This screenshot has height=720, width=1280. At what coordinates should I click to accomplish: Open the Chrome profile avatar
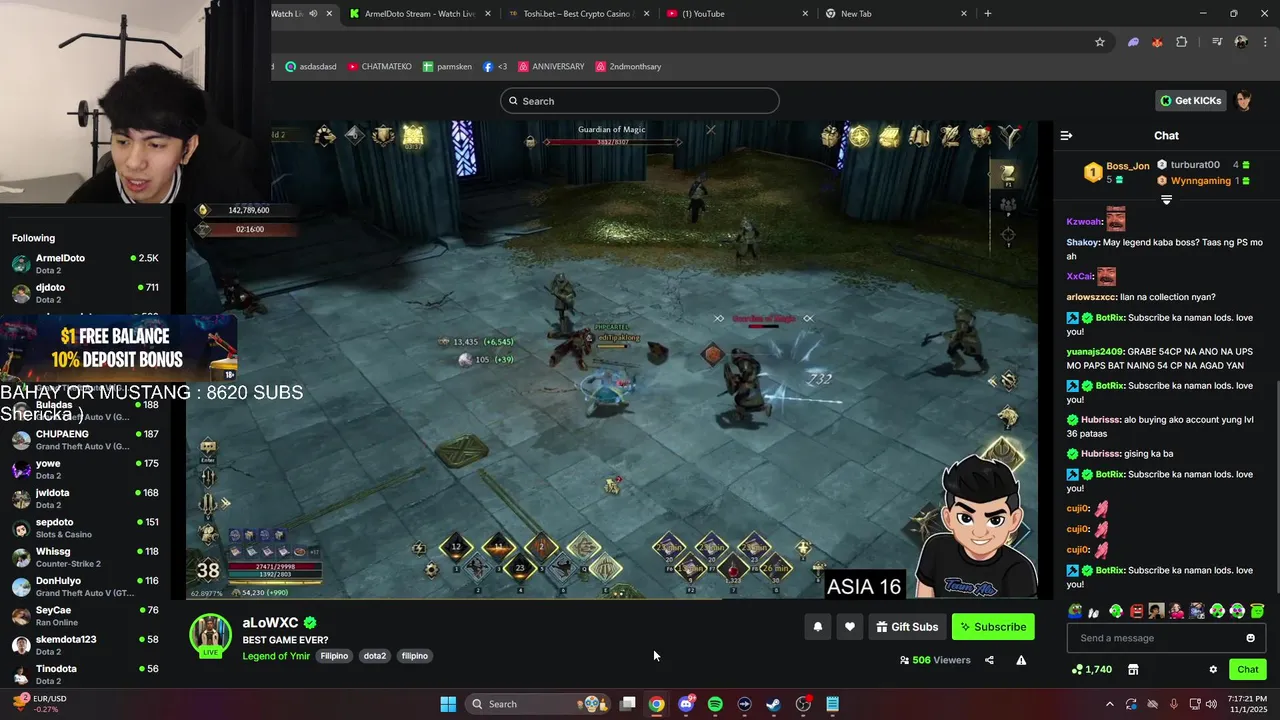[x=1241, y=42]
